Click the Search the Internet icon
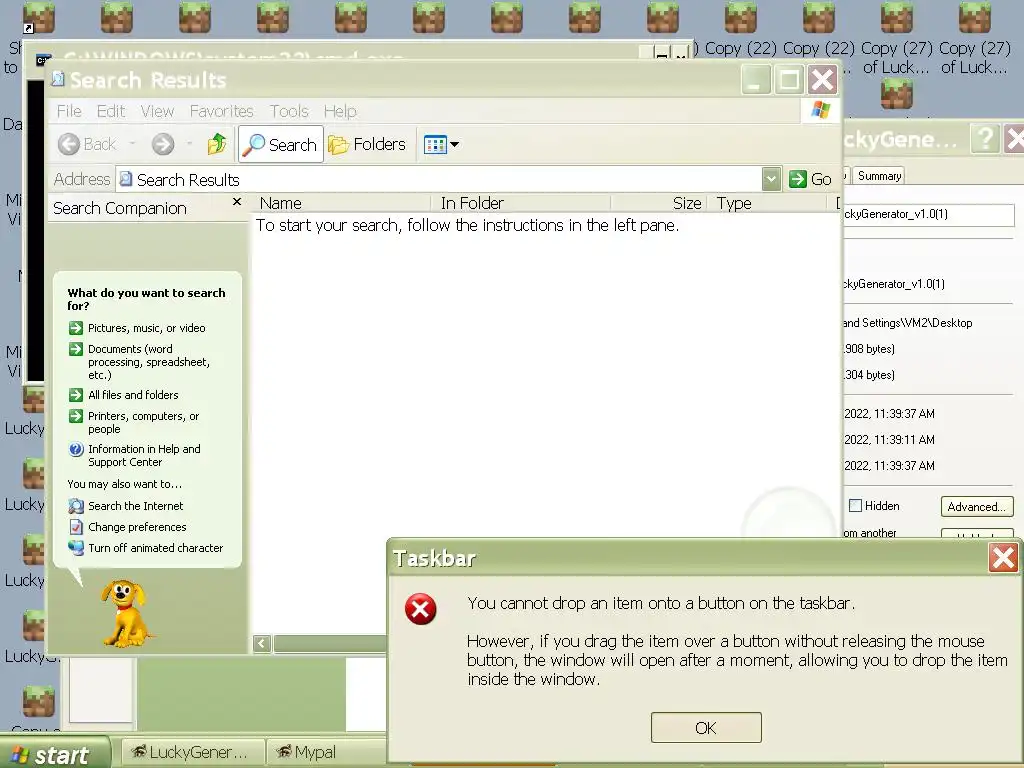This screenshot has width=1024, height=768. pos(76,505)
